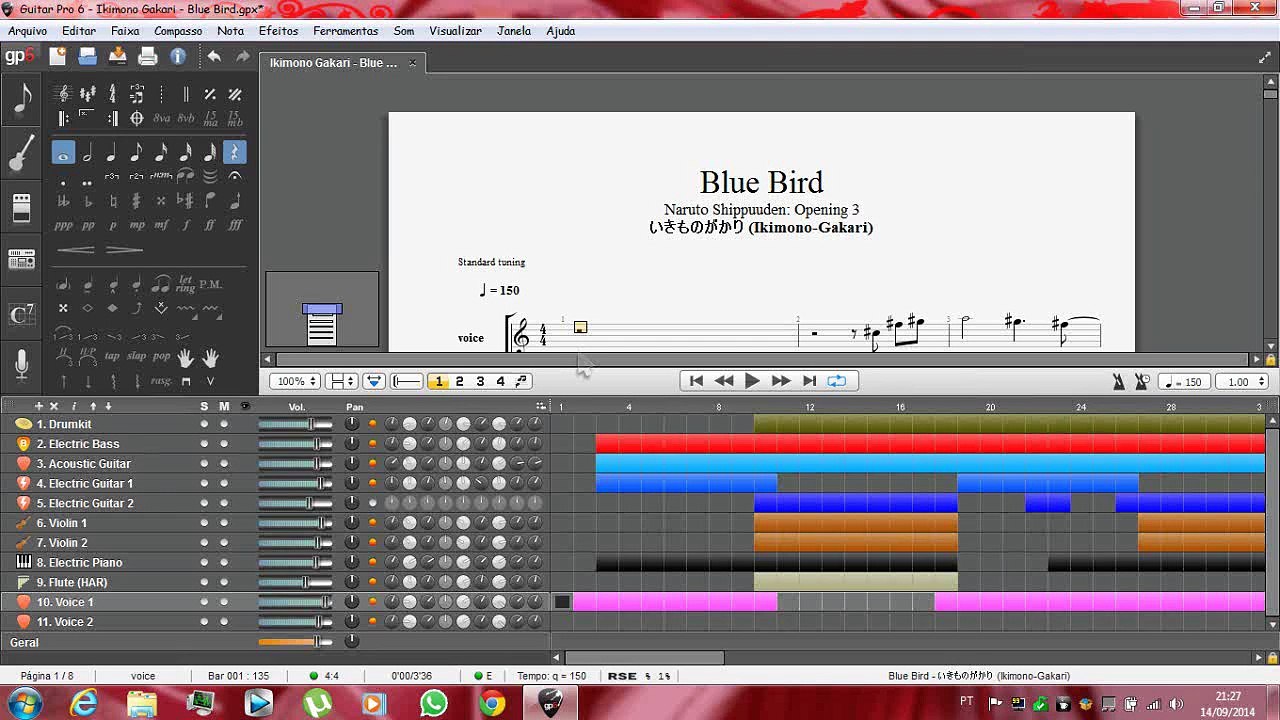The image size is (1280, 720).
Task: Insert the clef symbol
Action: (x=63, y=94)
